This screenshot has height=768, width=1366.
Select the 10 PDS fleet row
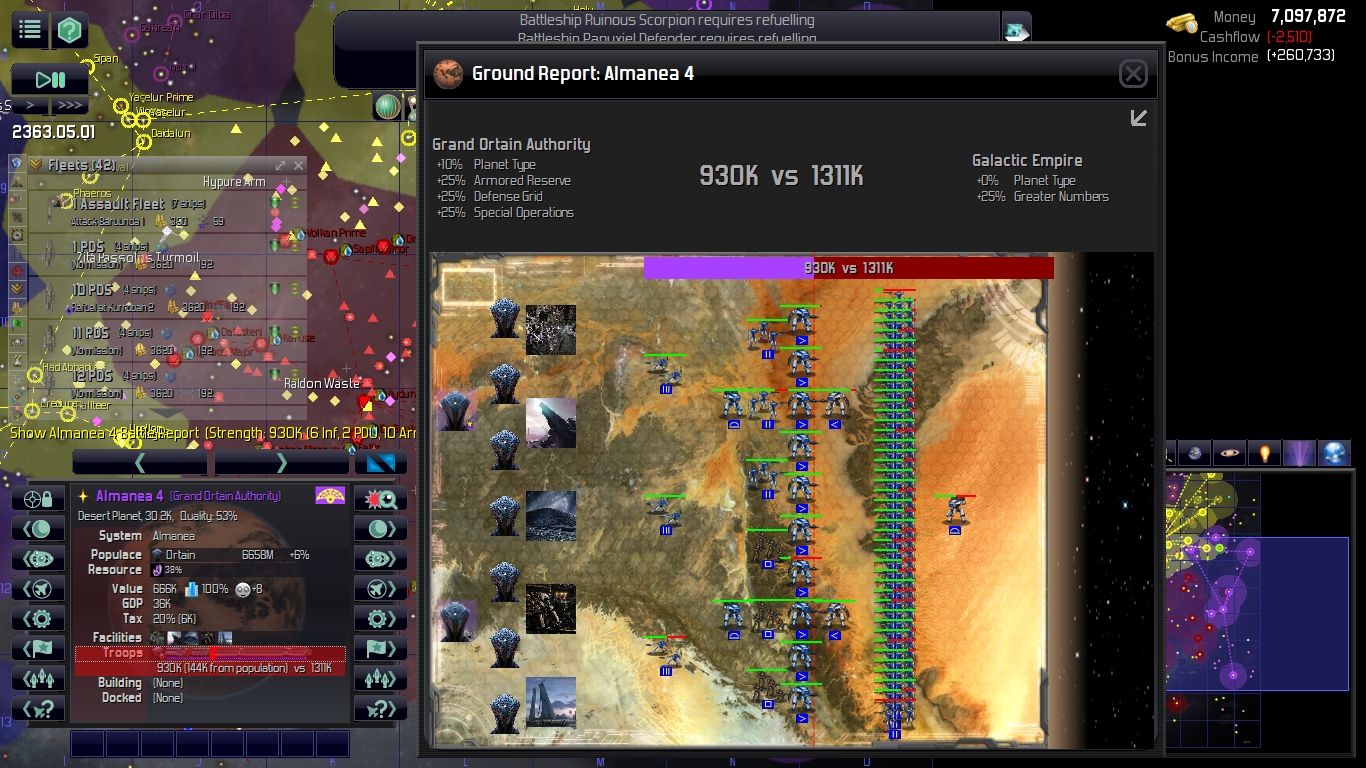(167, 297)
